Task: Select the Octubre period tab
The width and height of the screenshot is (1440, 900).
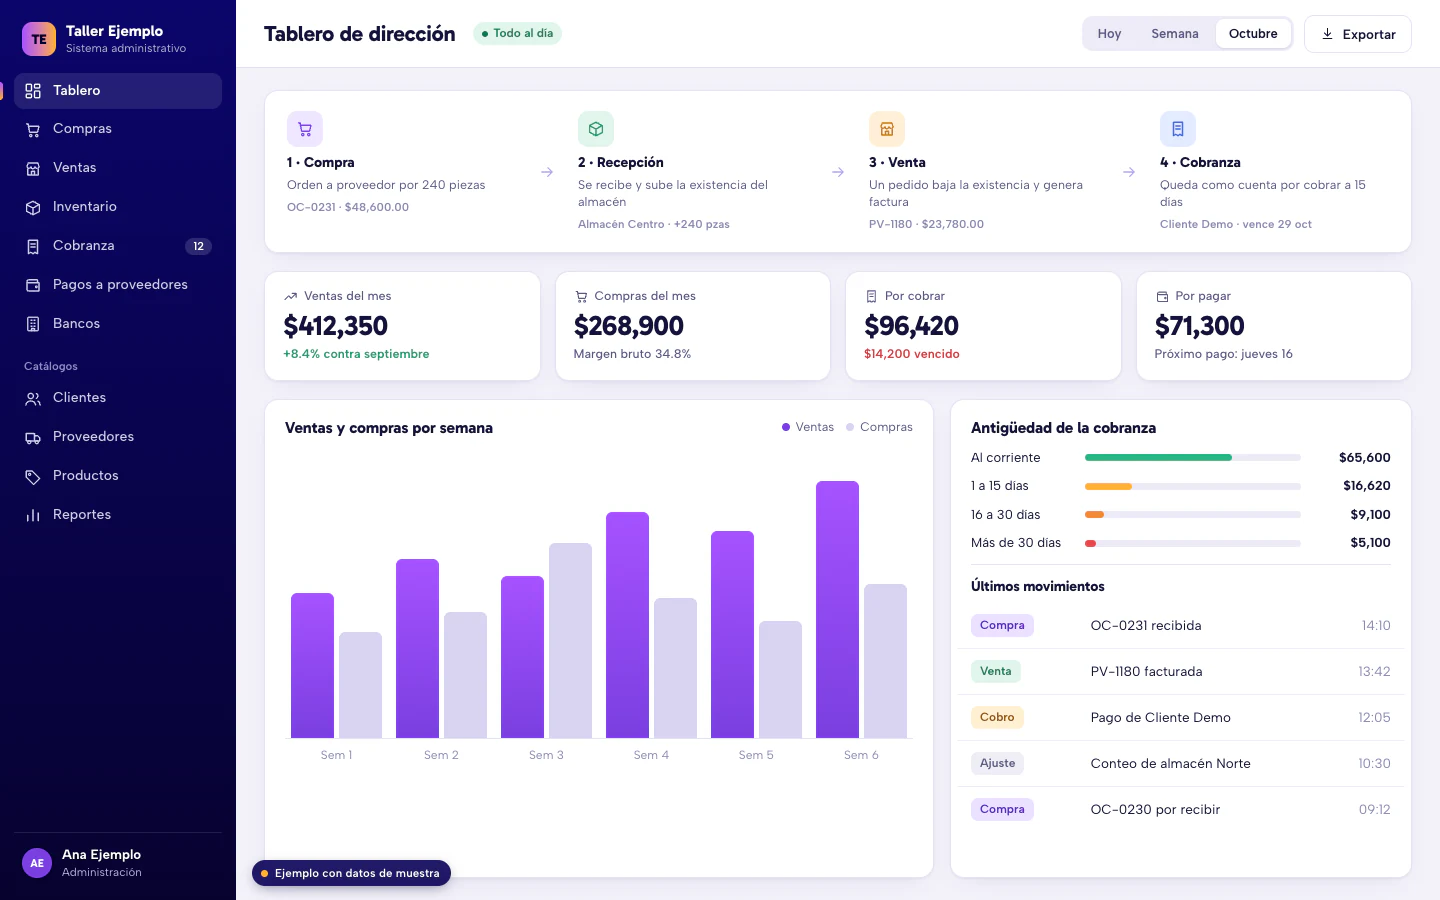Action: pyautogui.click(x=1253, y=34)
